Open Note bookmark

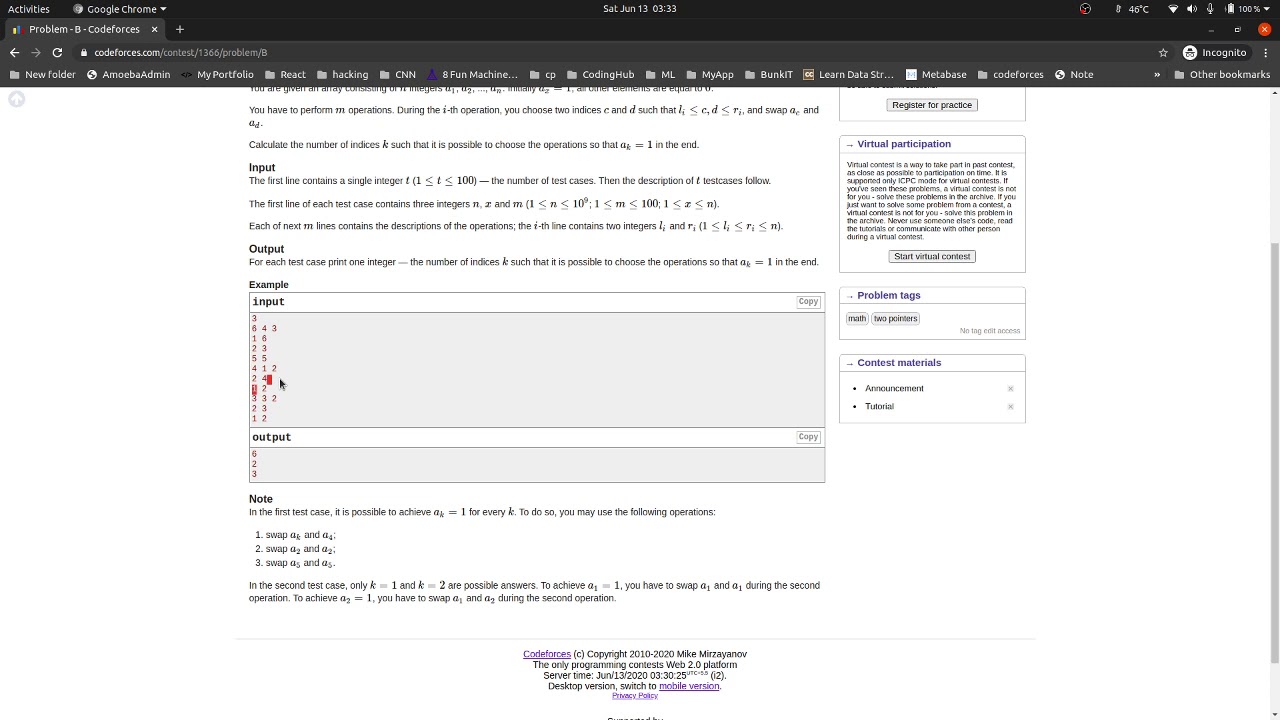point(1074,74)
